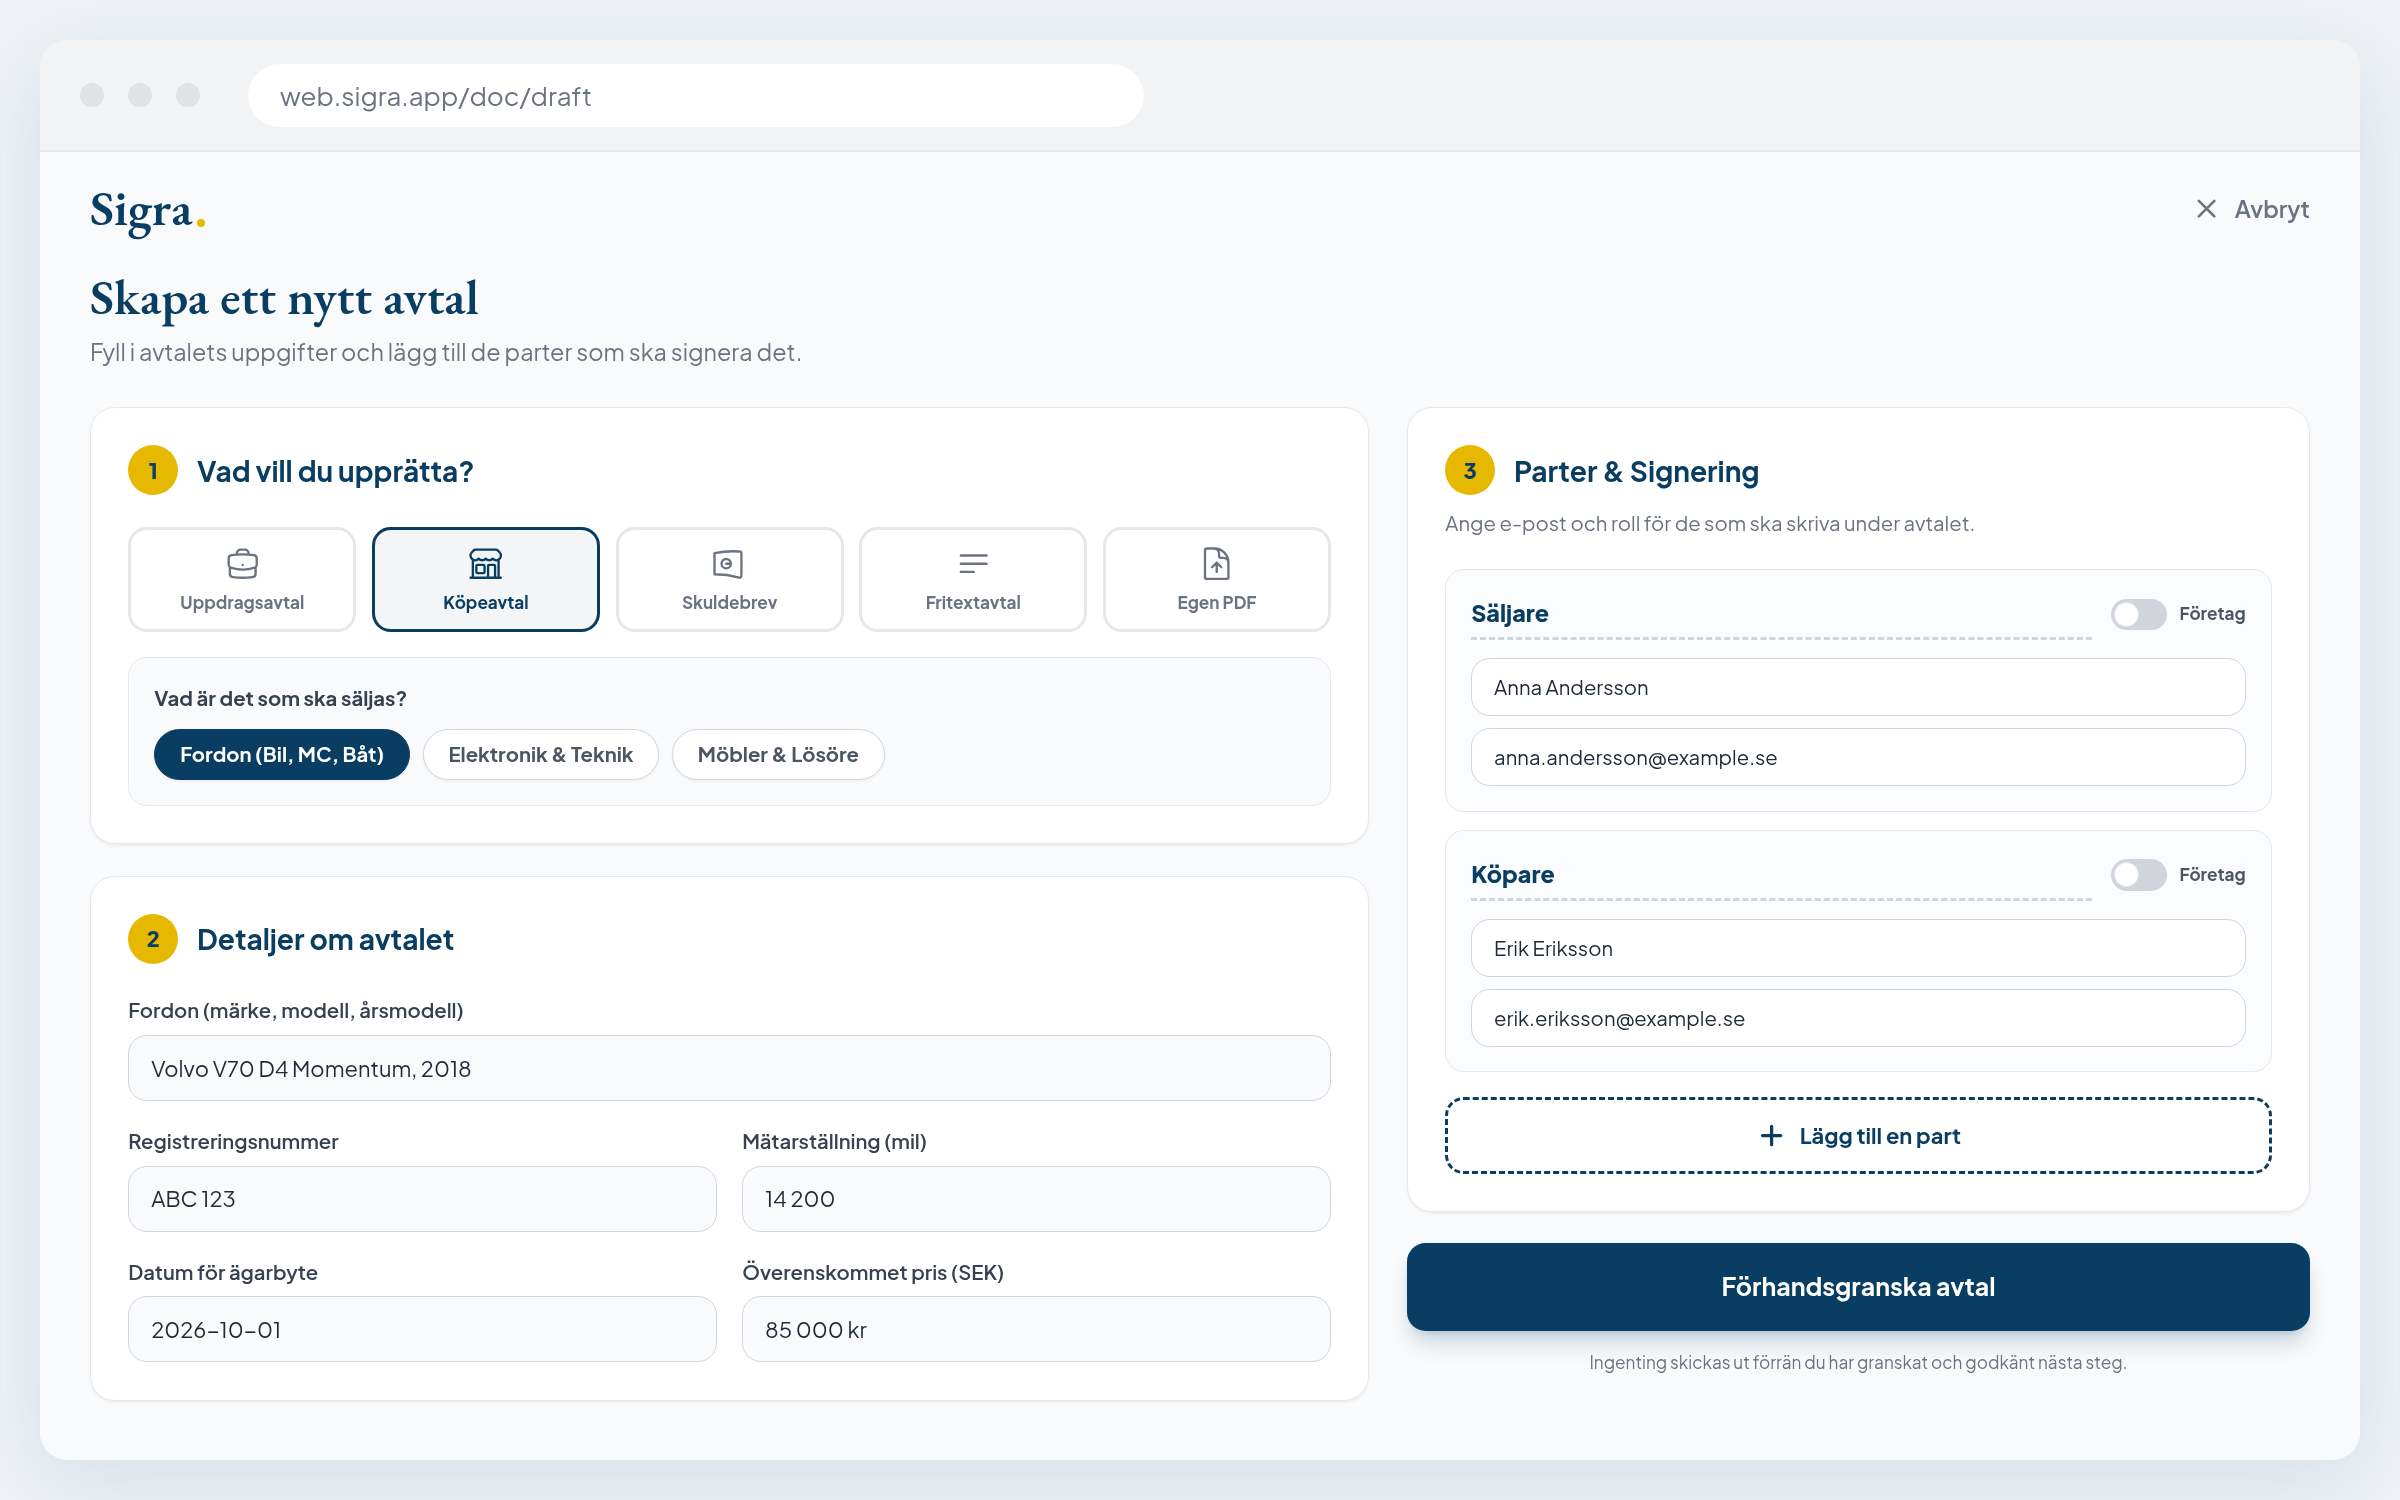Click the X icon beside Avbryt
Viewport: 2400px width, 1500px height.
tap(2206, 209)
